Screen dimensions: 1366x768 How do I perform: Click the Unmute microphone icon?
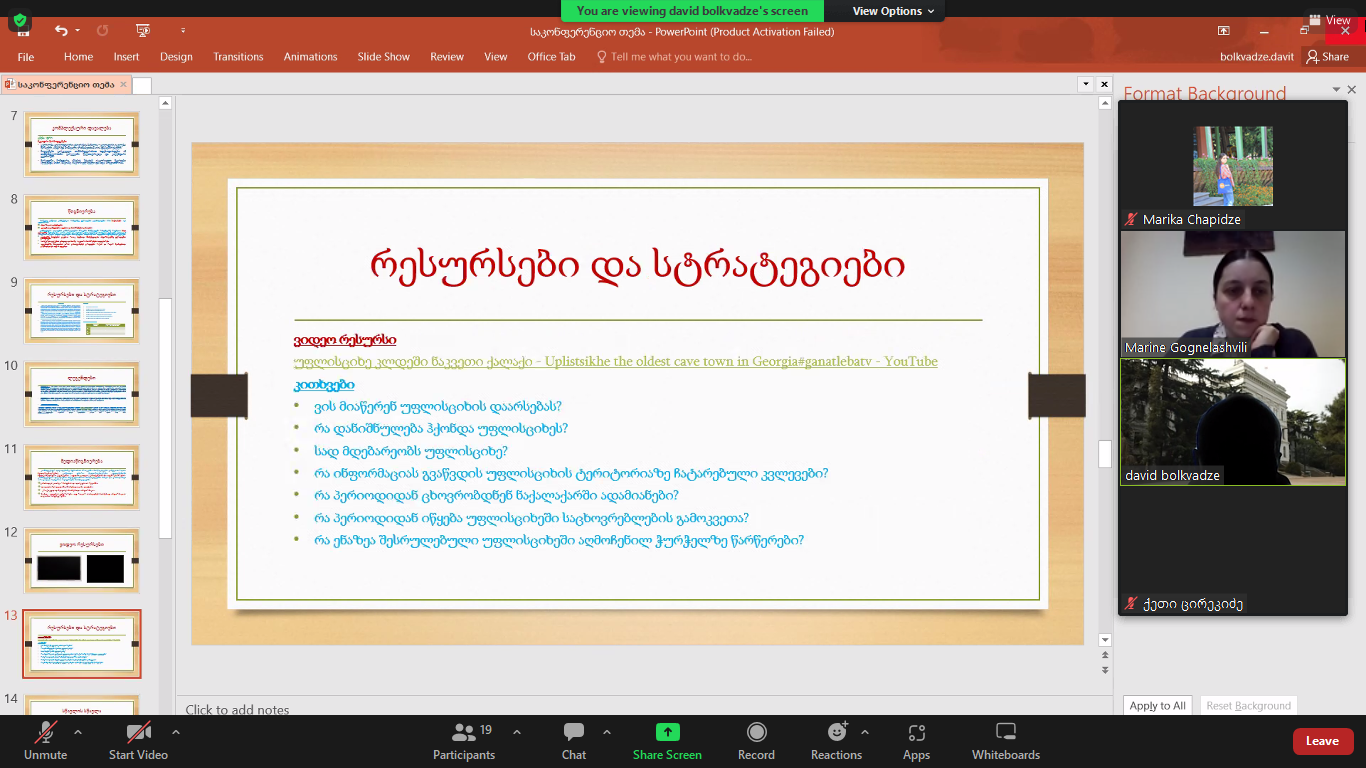pos(45,733)
